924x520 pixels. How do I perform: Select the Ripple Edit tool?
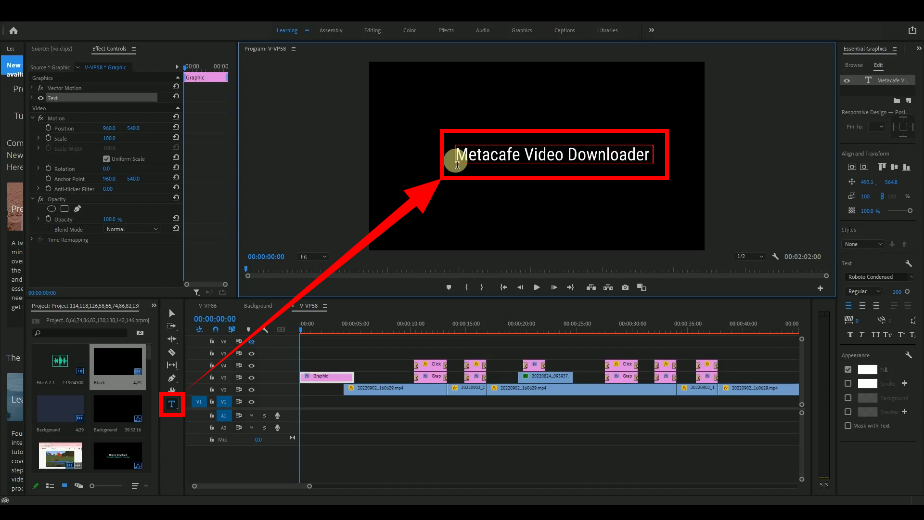171,339
